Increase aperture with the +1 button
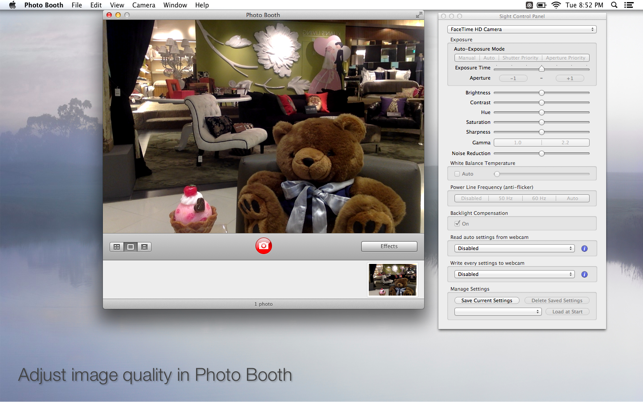The width and height of the screenshot is (643, 402). click(570, 78)
